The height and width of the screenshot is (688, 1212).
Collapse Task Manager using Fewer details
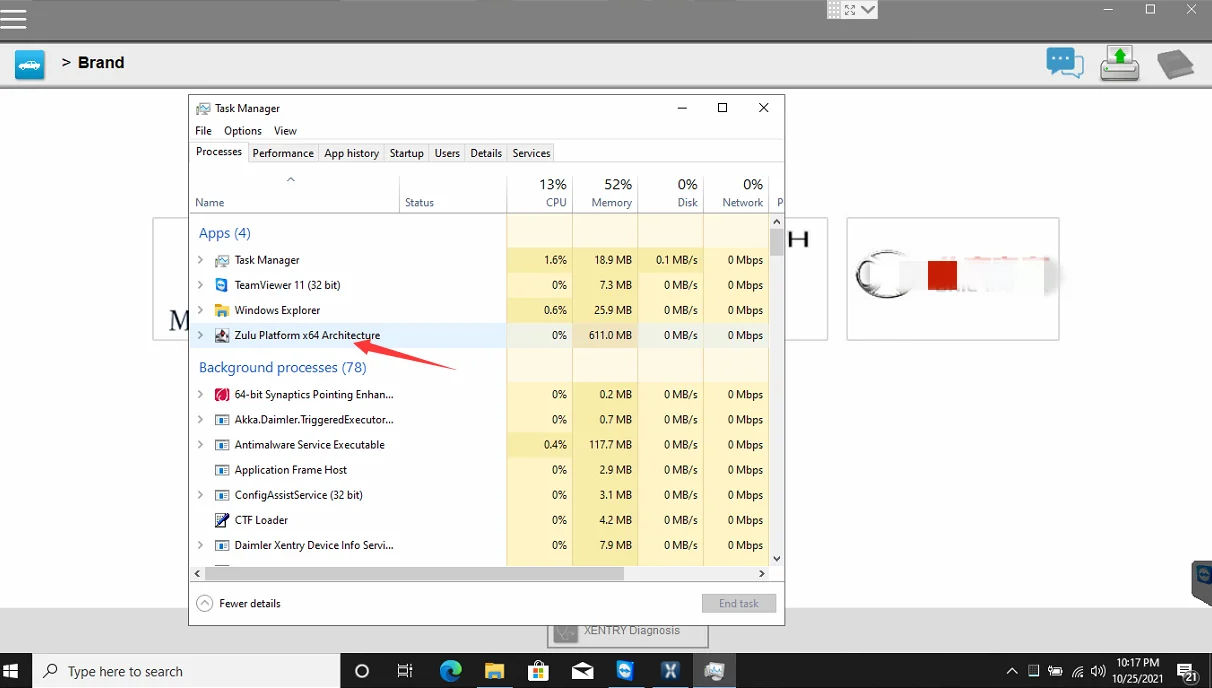coord(239,604)
